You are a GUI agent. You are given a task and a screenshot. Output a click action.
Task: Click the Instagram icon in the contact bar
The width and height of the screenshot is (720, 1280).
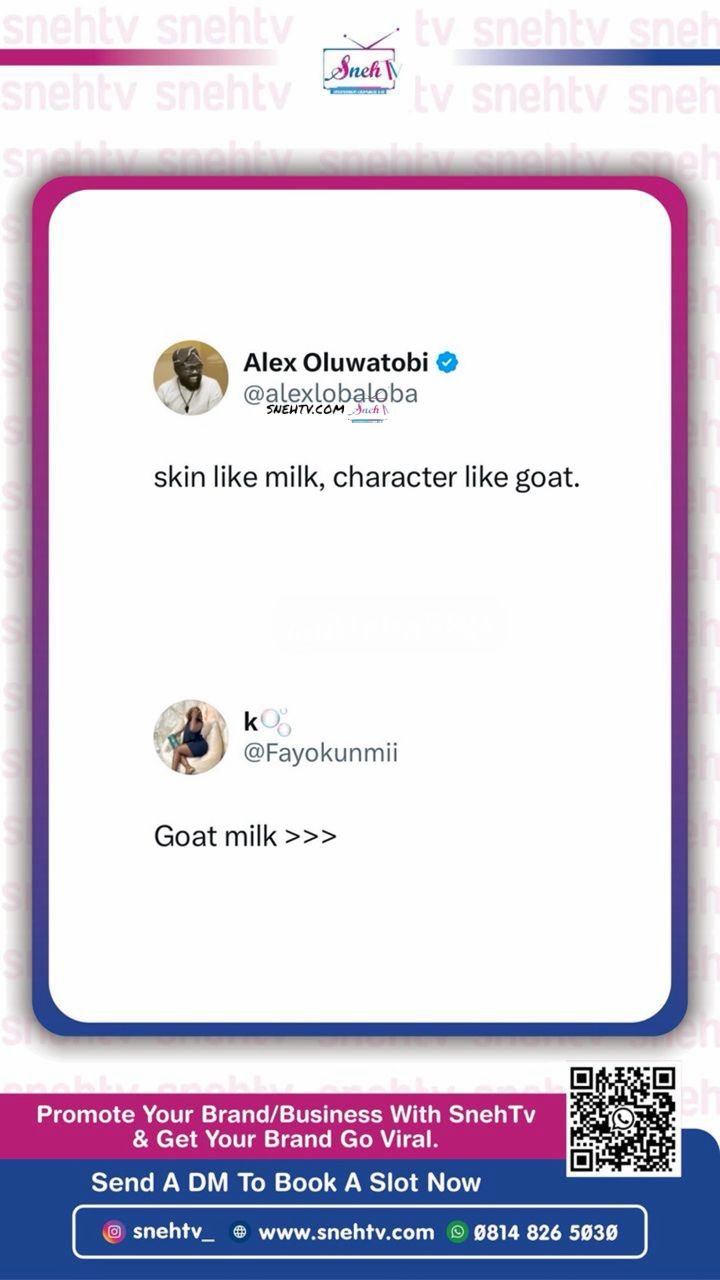point(113,1232)
